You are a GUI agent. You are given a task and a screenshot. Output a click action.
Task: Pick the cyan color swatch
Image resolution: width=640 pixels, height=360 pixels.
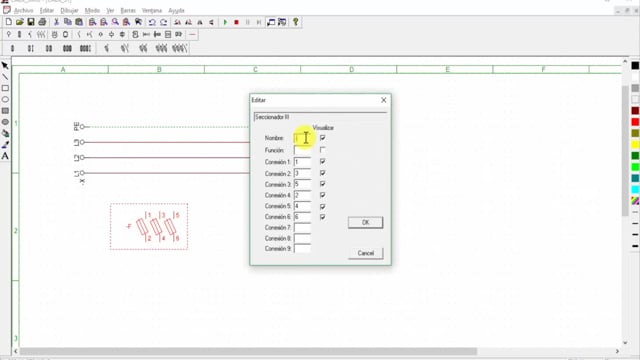[x=635, y=189]
